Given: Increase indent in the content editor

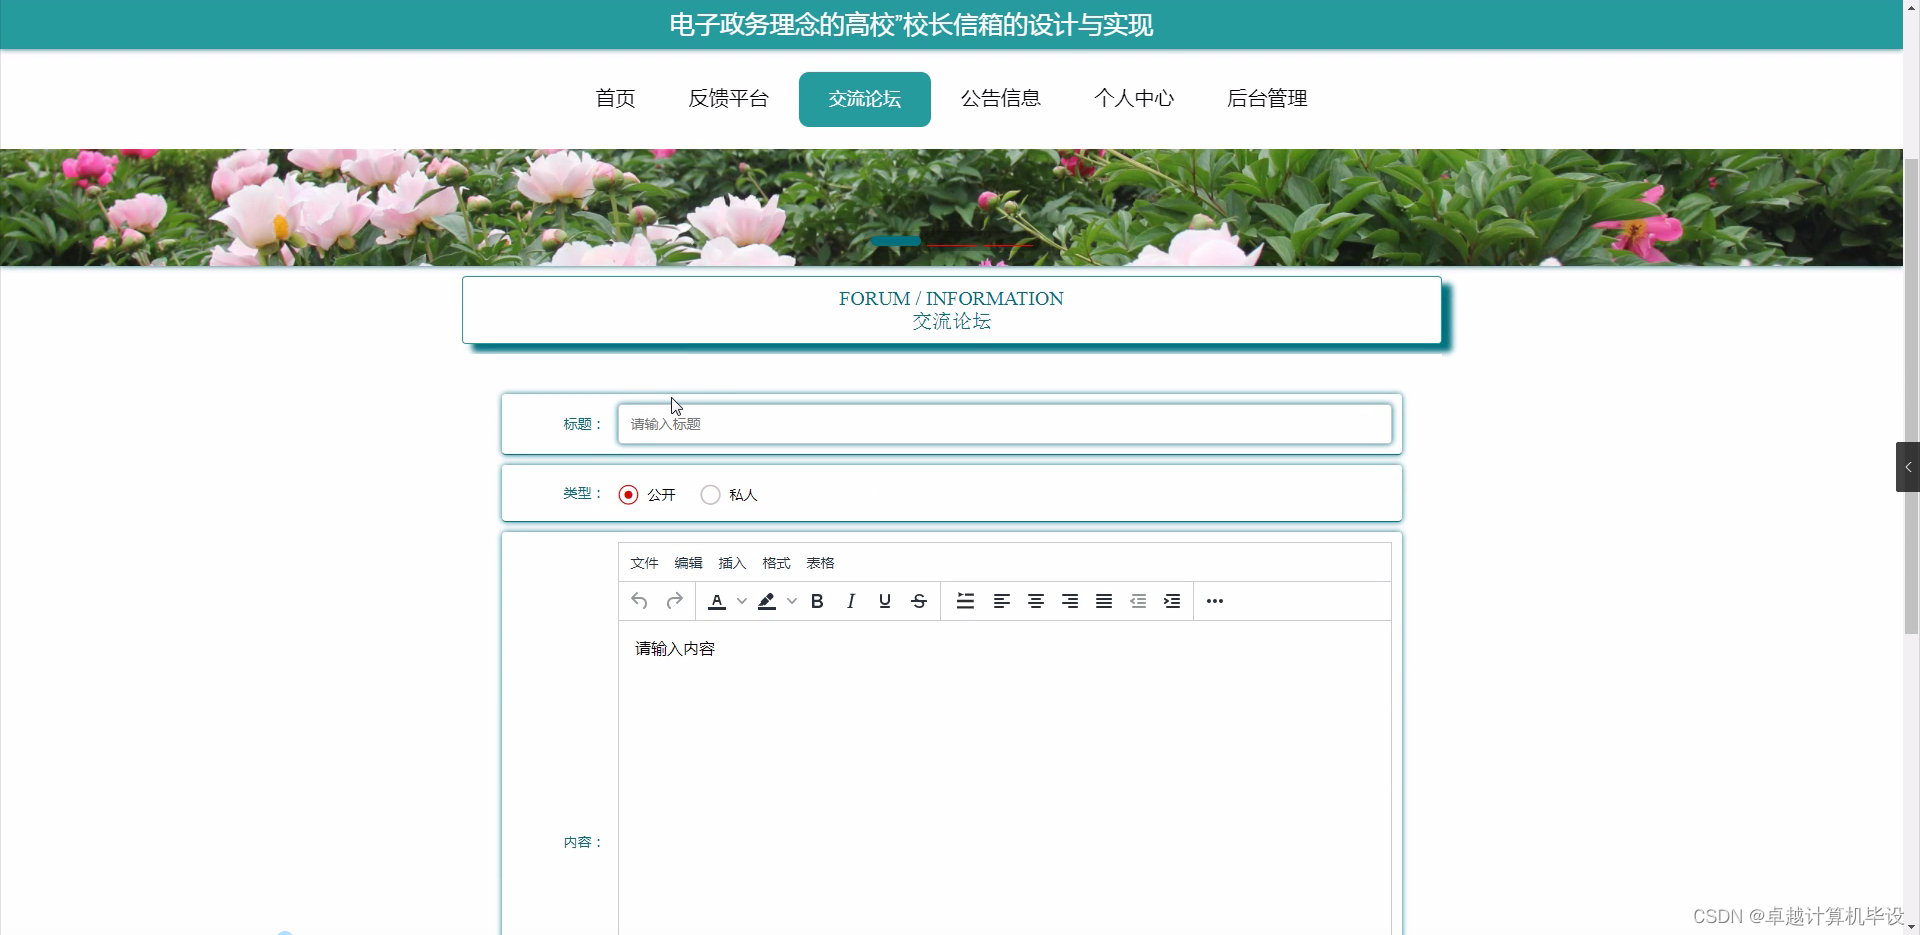Looking at the screenshot, I should pos(1171,601).
